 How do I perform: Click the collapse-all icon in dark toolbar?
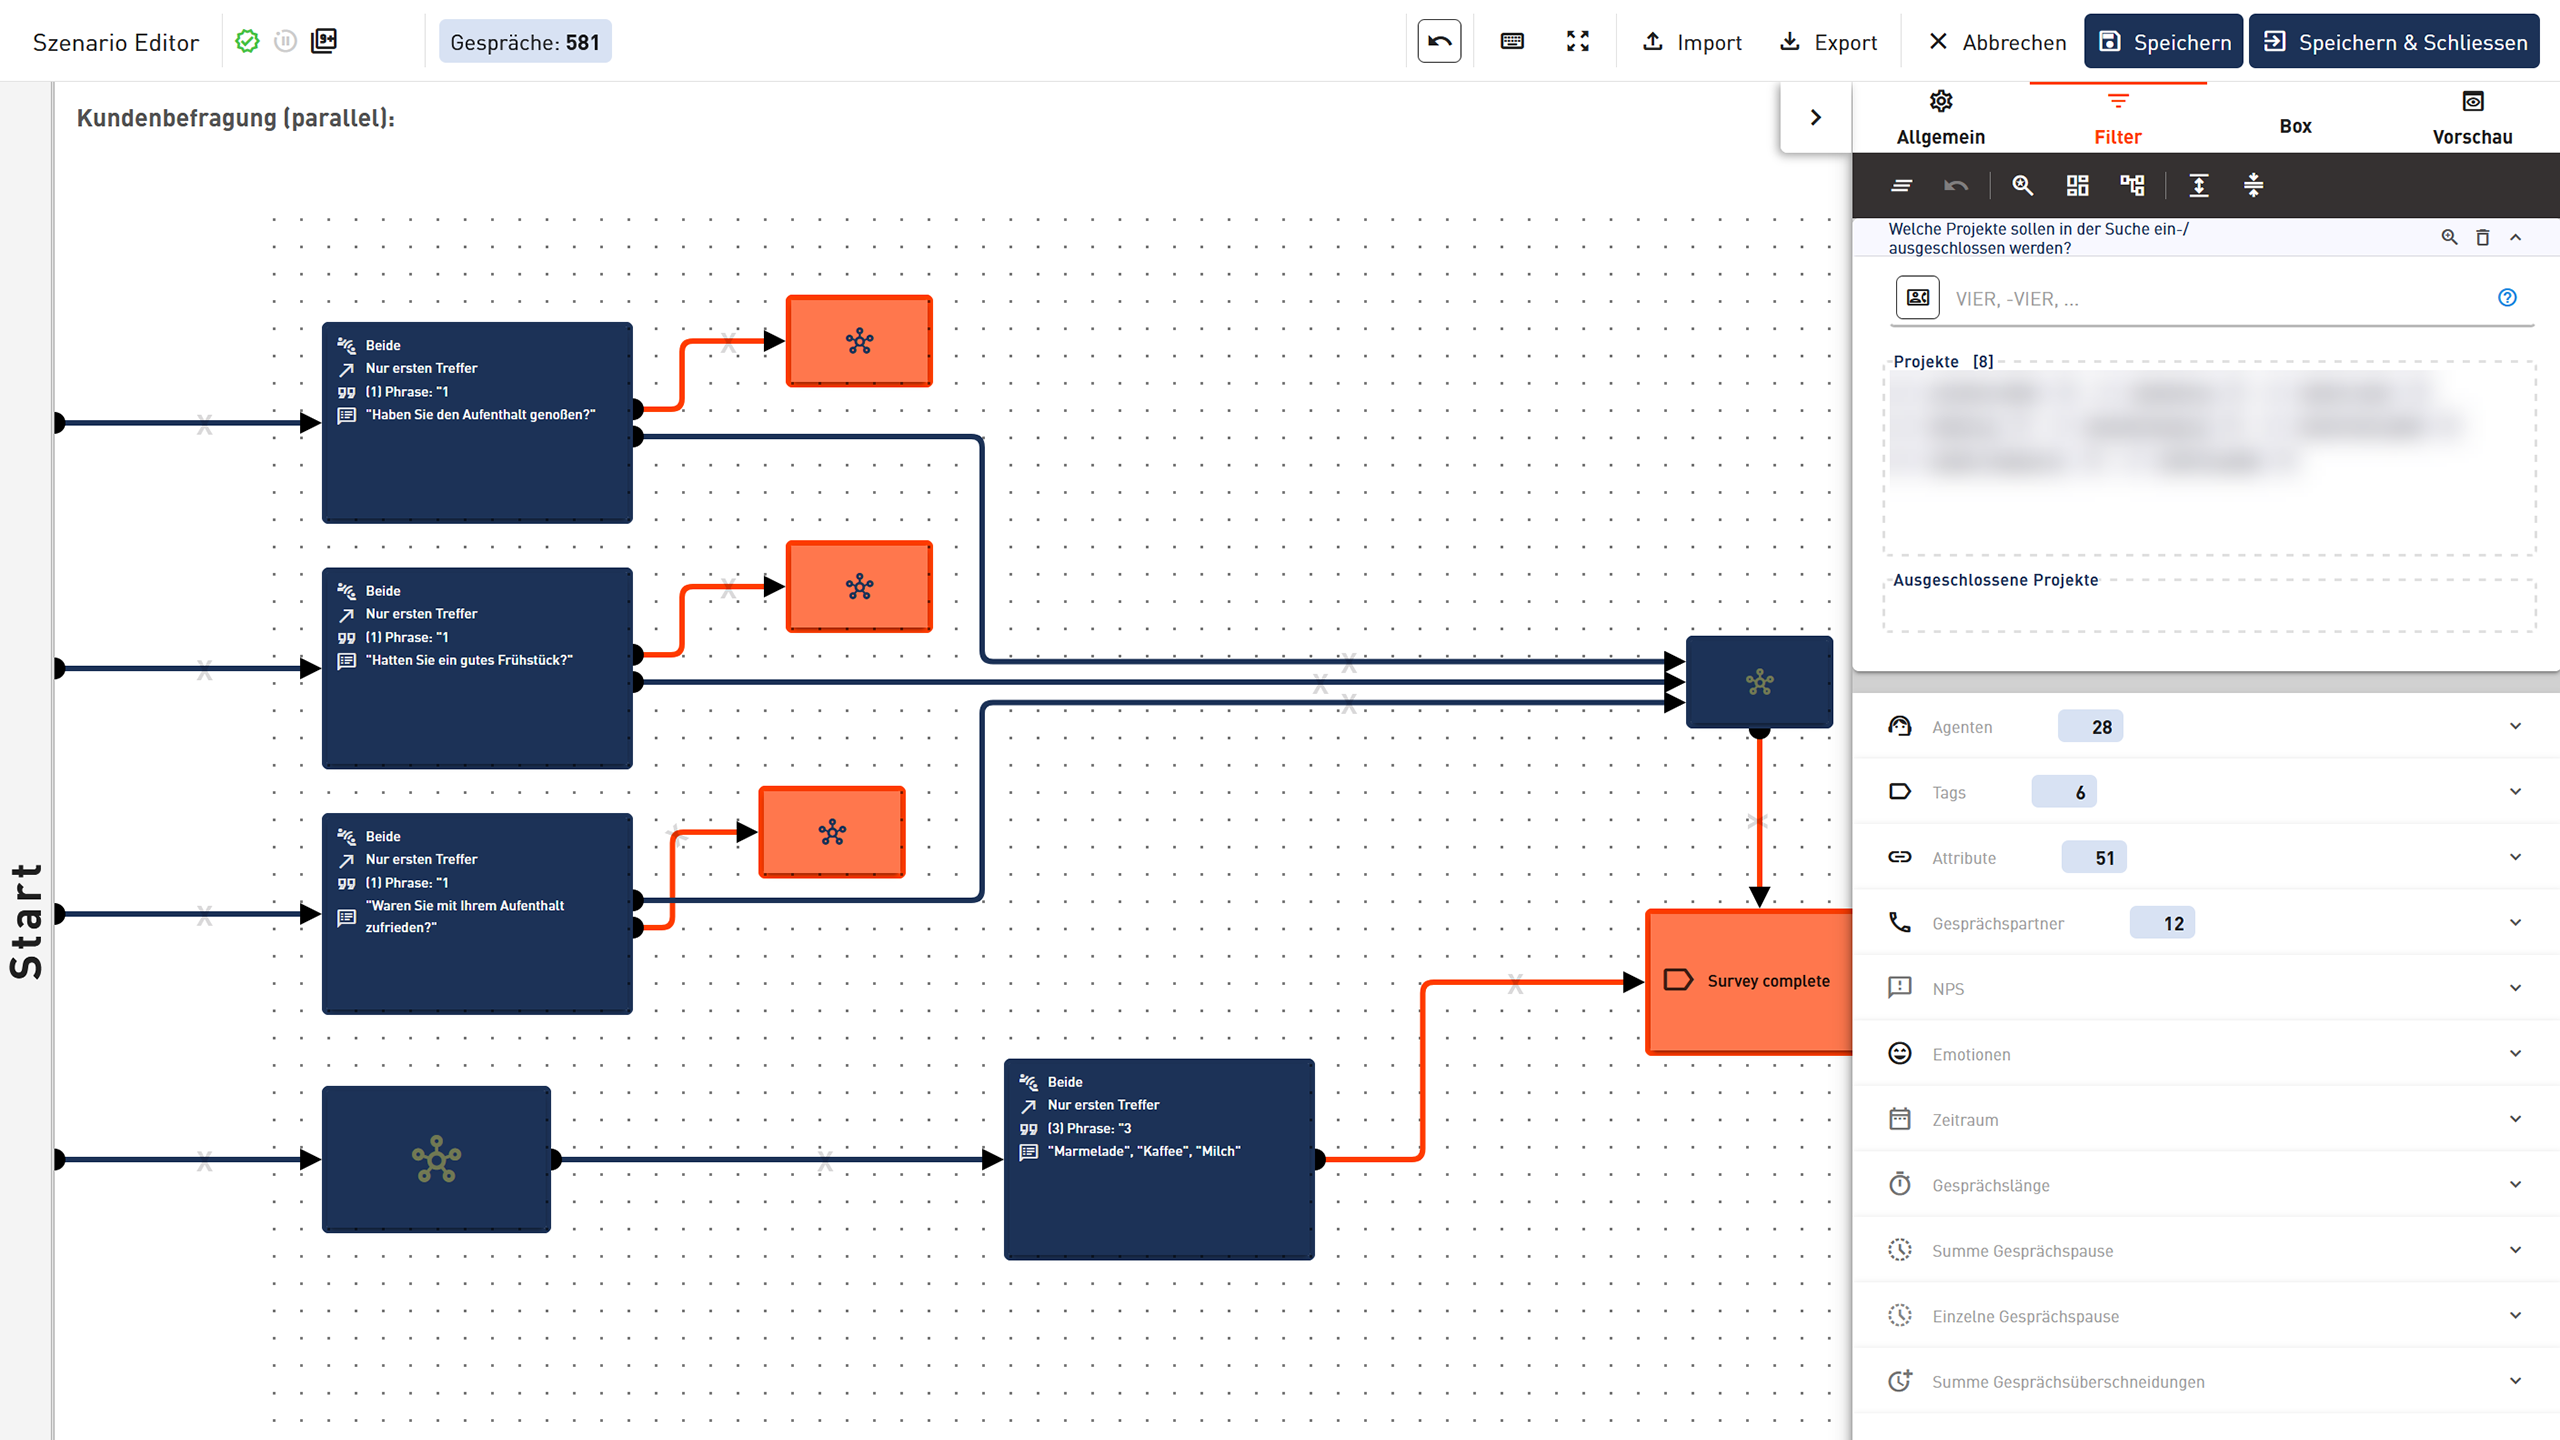[x=2253, y=185]
